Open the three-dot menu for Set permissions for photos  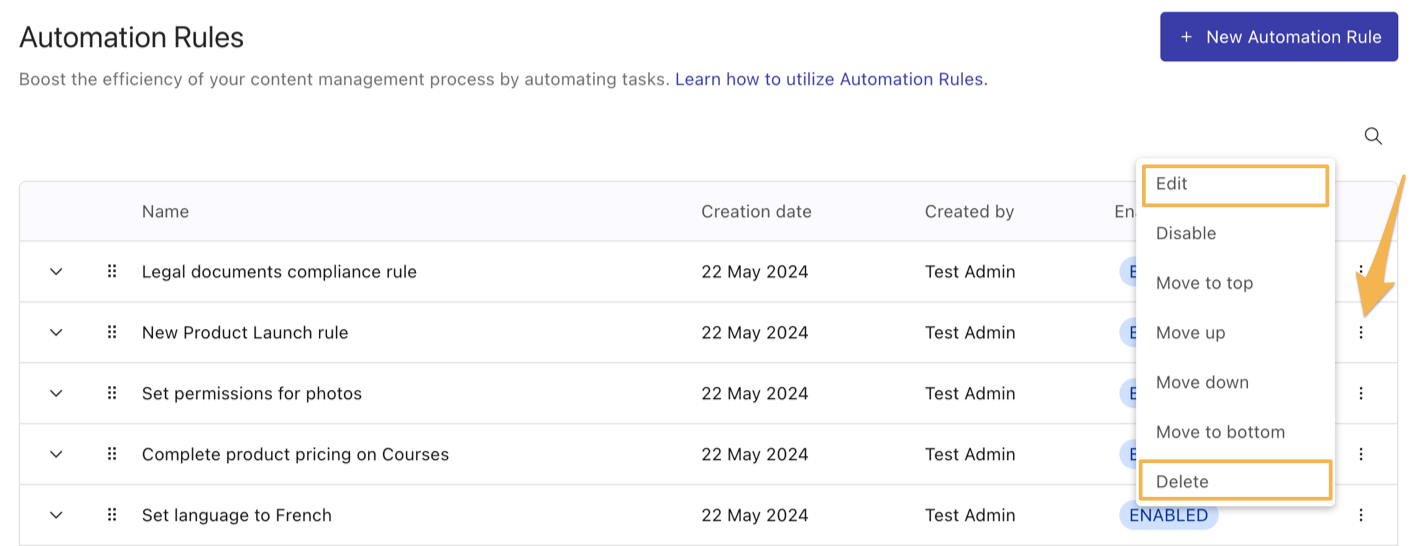pos(1361,394)
